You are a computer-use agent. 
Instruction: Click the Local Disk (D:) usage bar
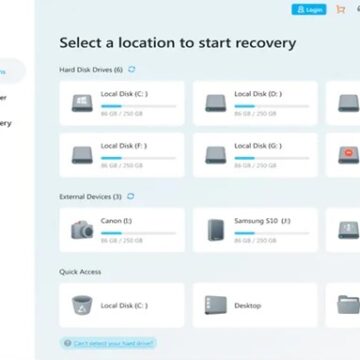(272, 106)
